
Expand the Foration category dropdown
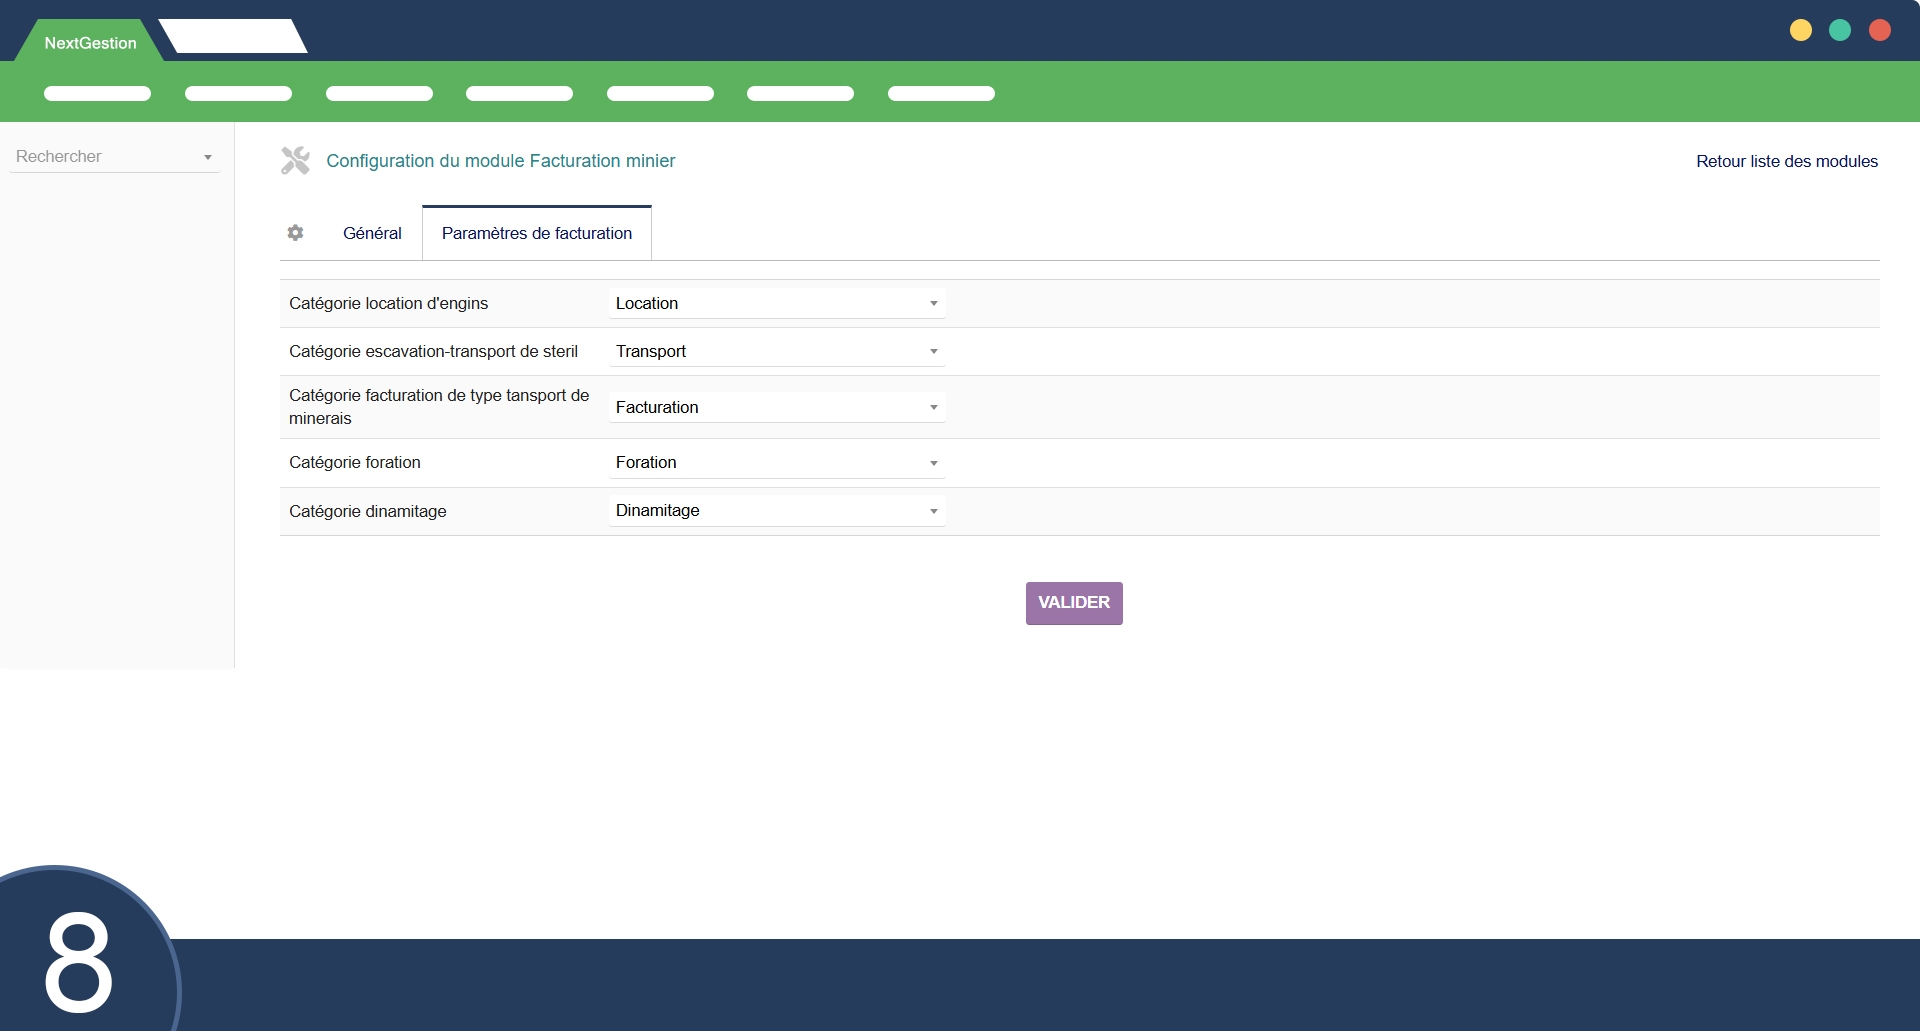[x=776, y=462]
